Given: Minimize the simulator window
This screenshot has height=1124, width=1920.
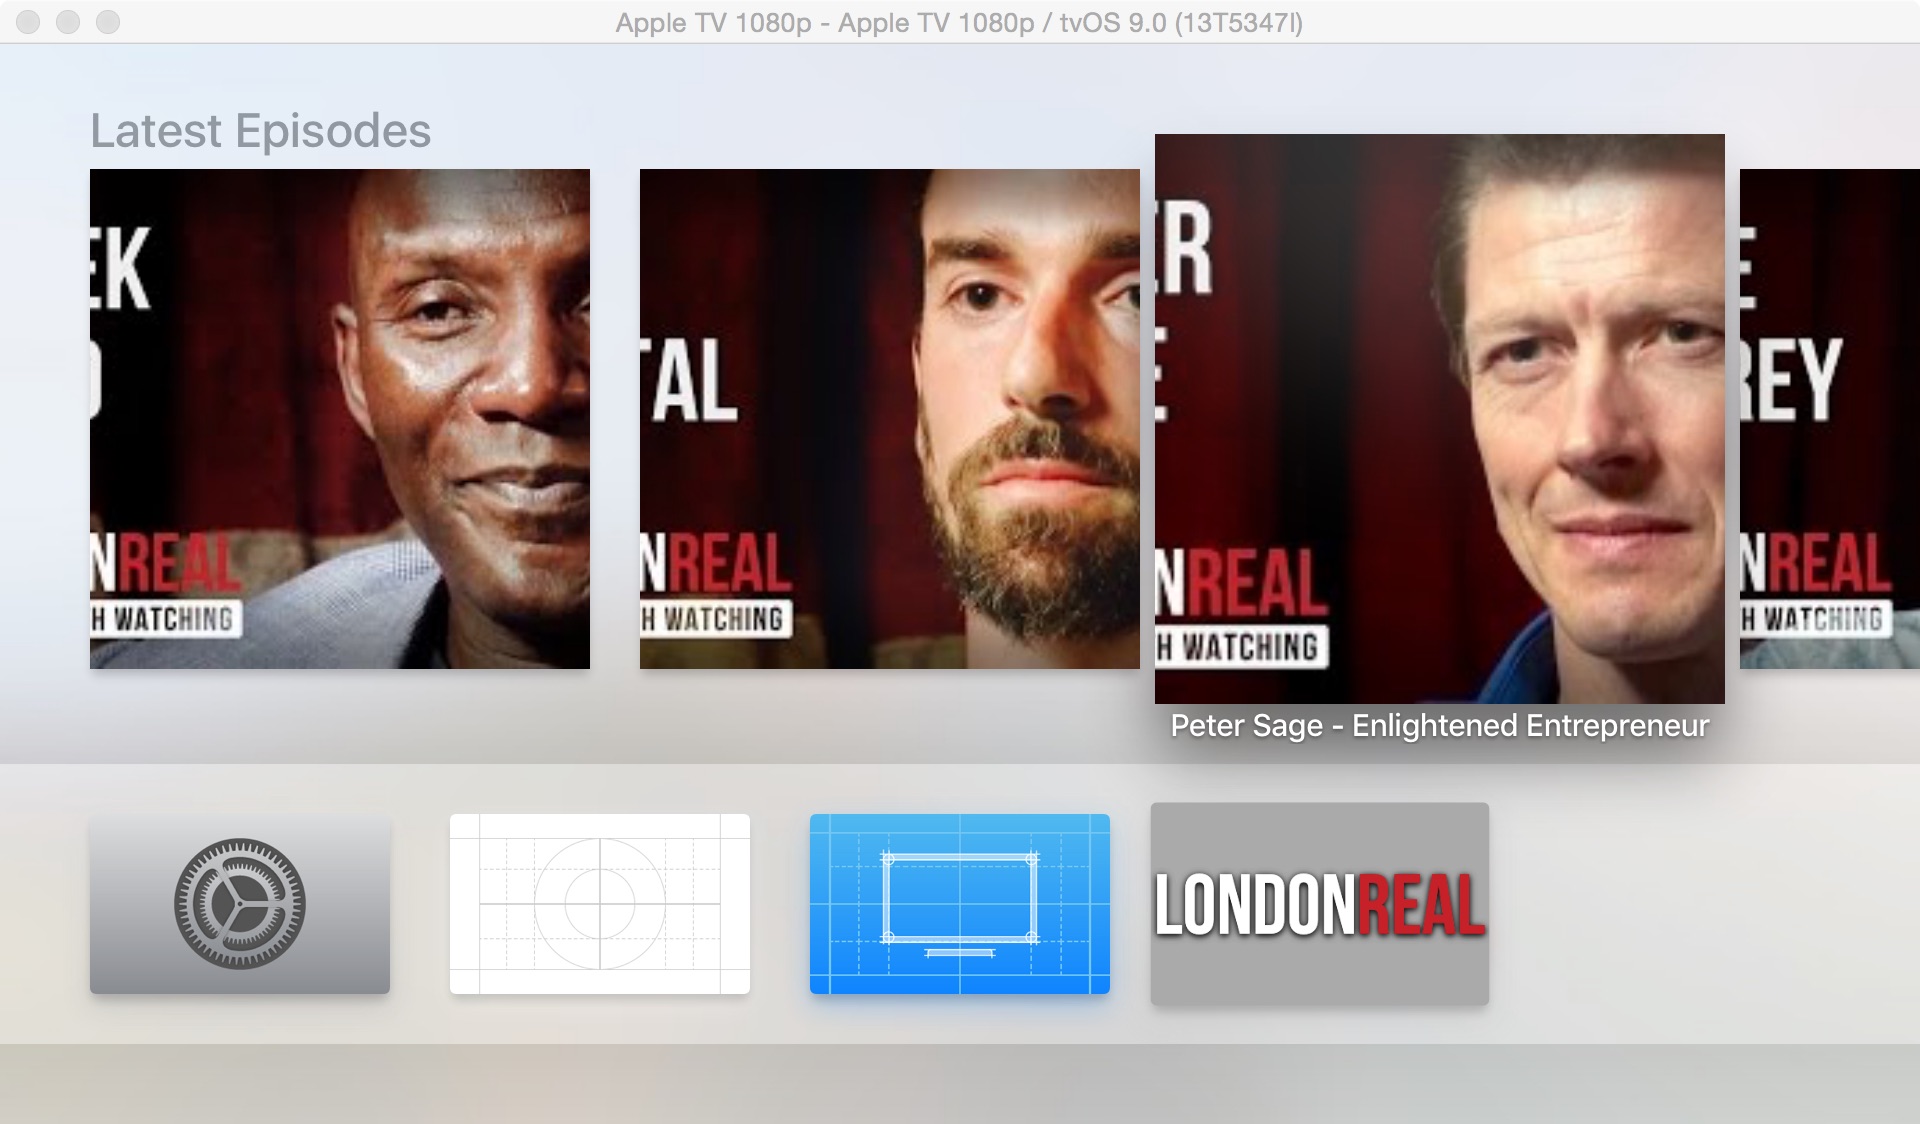Looking at the screenshot, I should [x=68, y=22].
